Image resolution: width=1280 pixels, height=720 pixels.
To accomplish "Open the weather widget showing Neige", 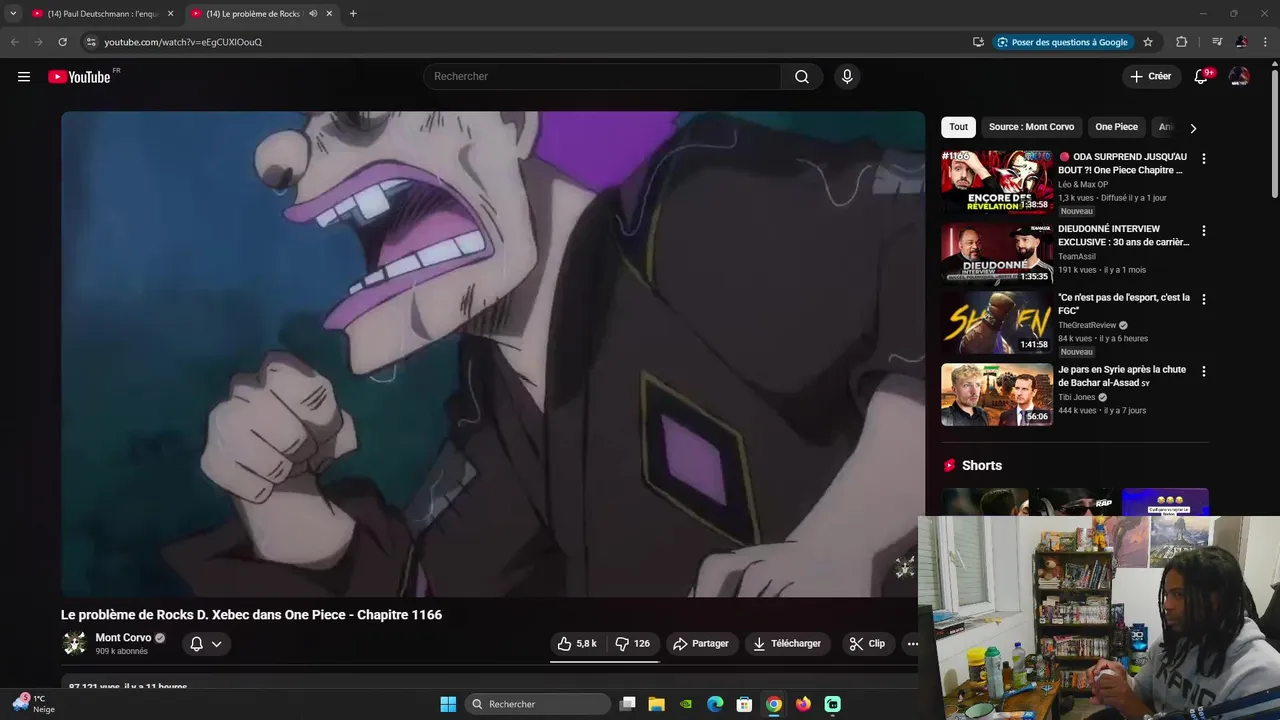I will coord(33,704).
